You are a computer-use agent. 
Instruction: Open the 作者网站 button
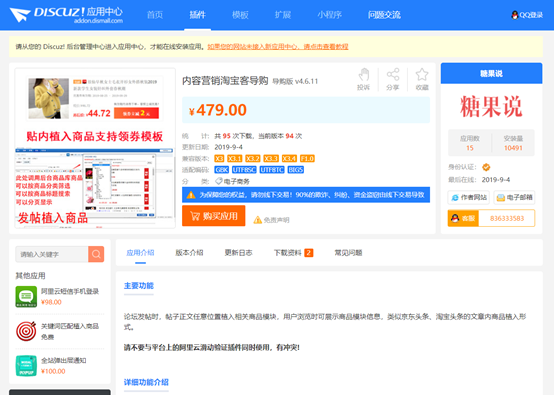(x=469, y=197)
